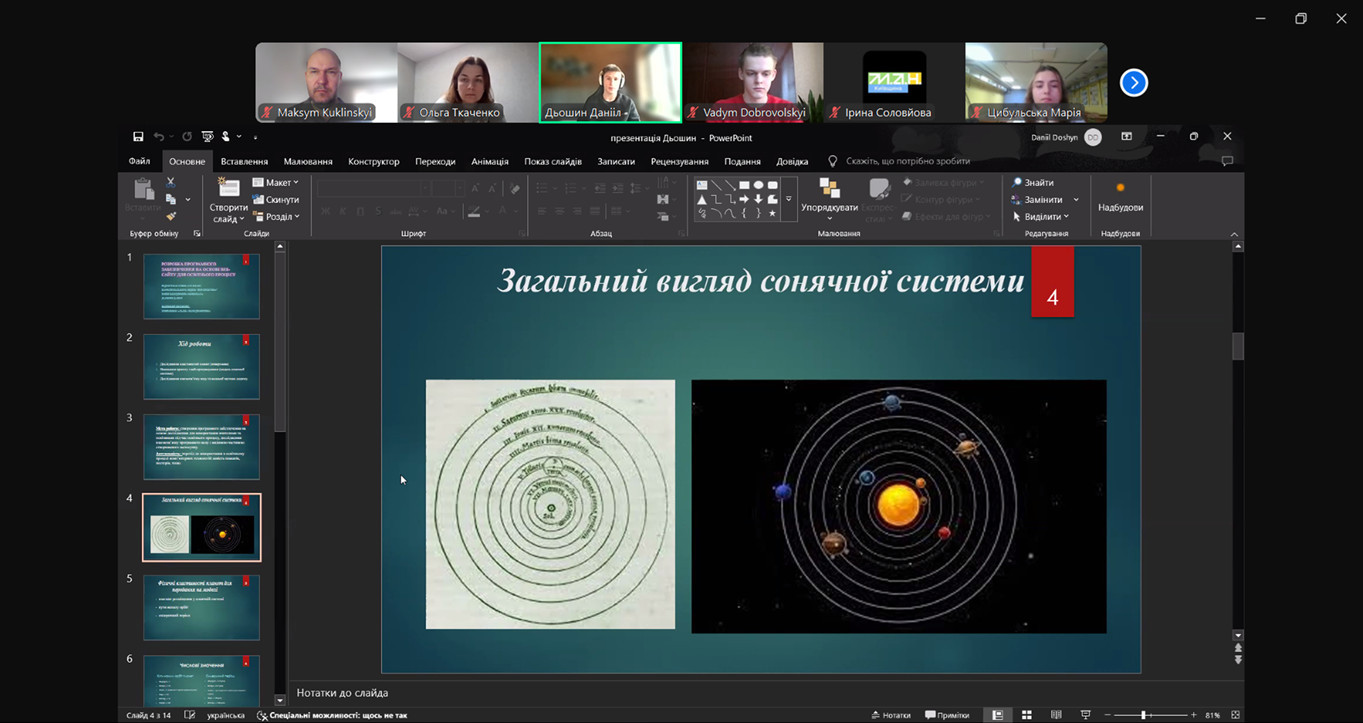
Task: Select the Format Painter brush icon
Action: coord(171,216)
